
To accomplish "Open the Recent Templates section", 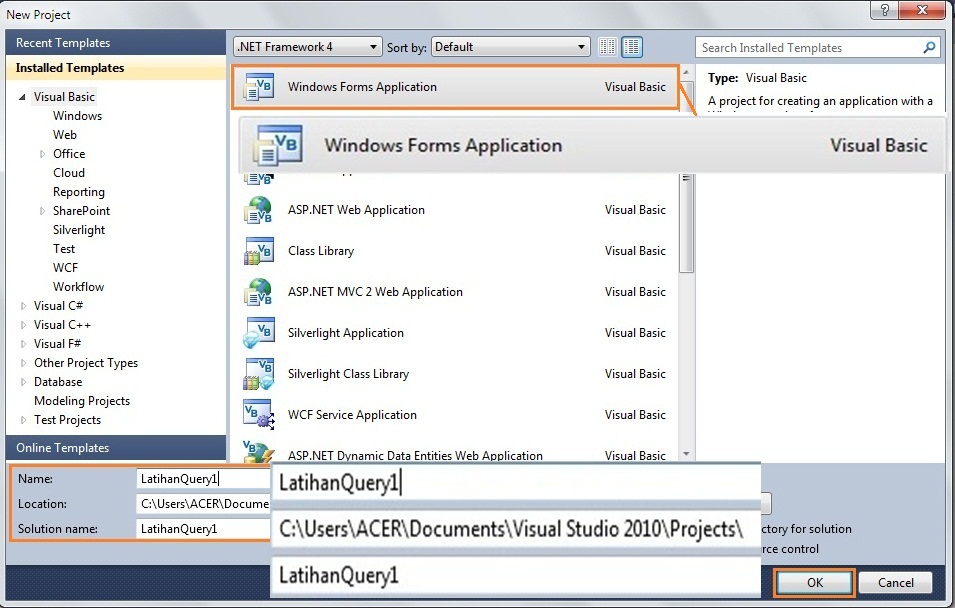I will [116, 43].
